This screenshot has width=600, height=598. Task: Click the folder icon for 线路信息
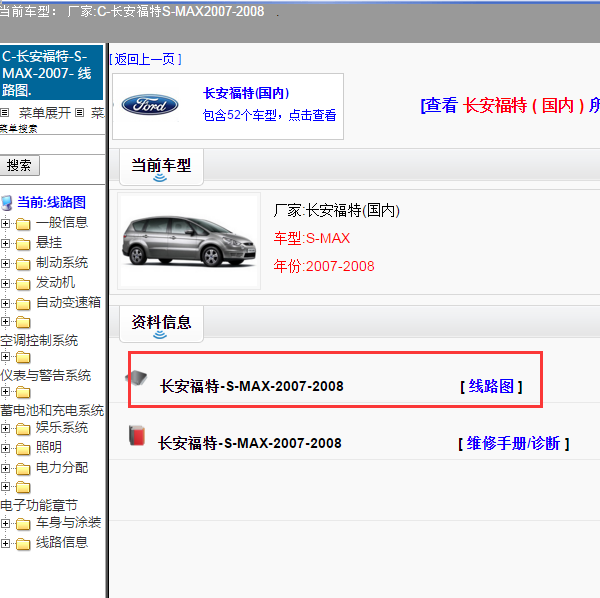23,543
